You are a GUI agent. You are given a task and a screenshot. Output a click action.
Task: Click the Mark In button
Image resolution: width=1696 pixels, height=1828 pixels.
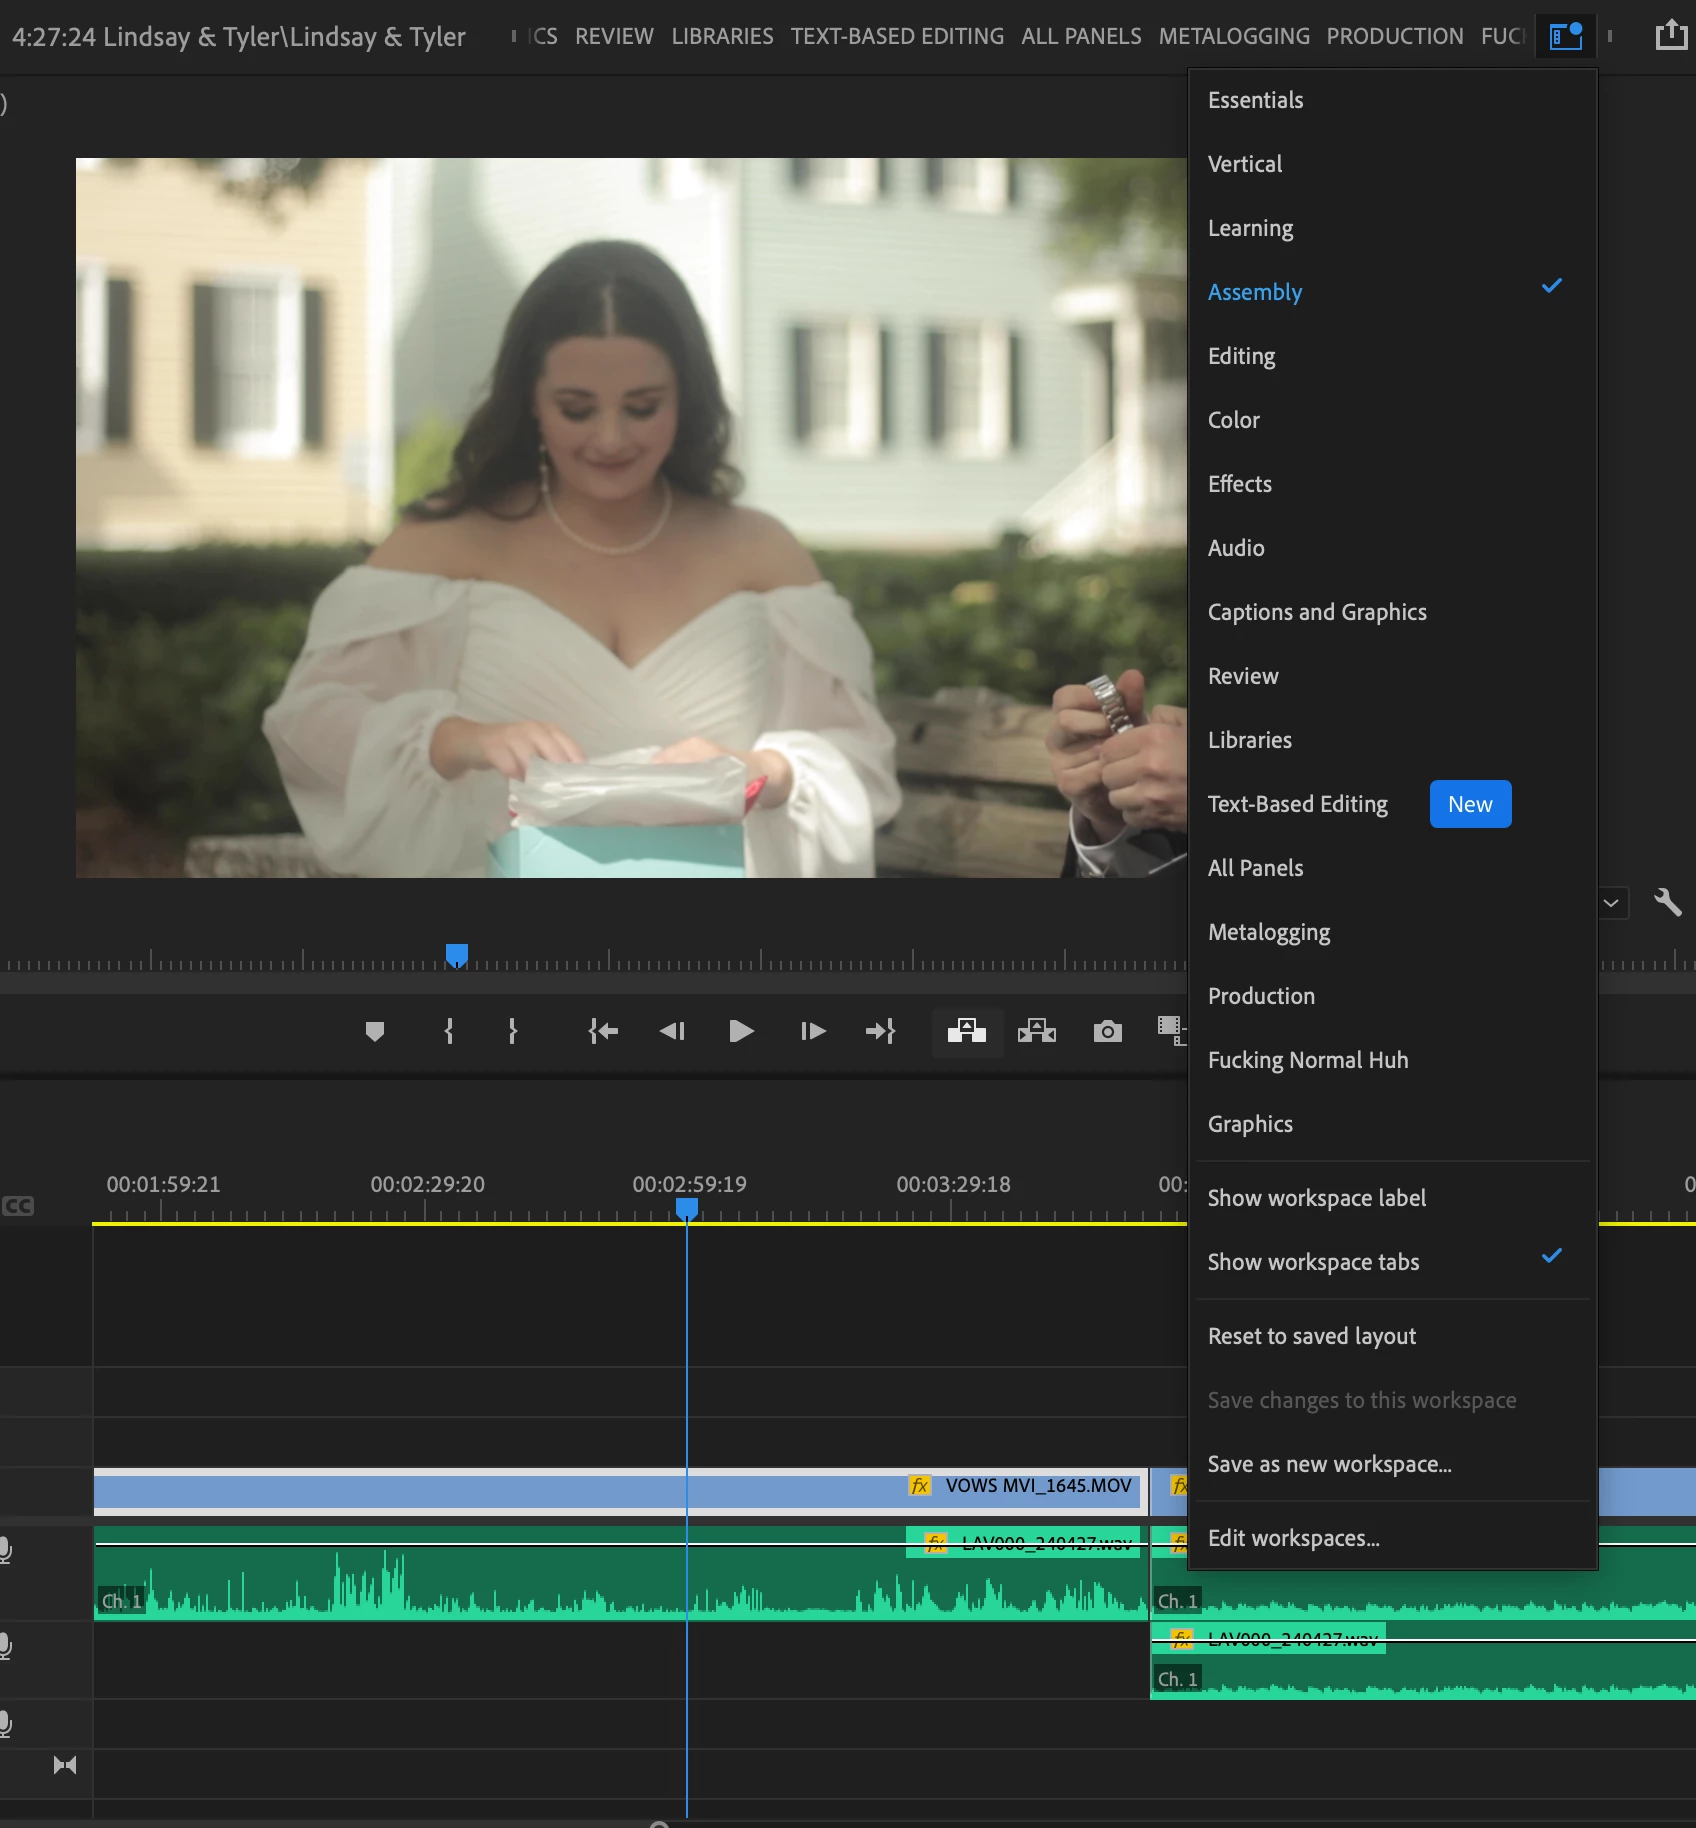tap(449, 1031)
